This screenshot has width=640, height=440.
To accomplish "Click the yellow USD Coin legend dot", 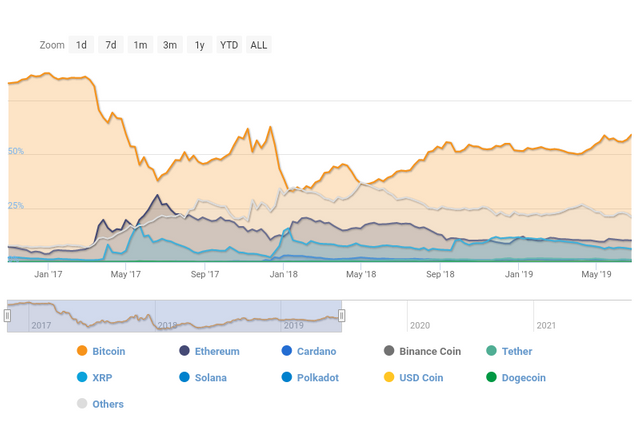I will pos(389,377).
